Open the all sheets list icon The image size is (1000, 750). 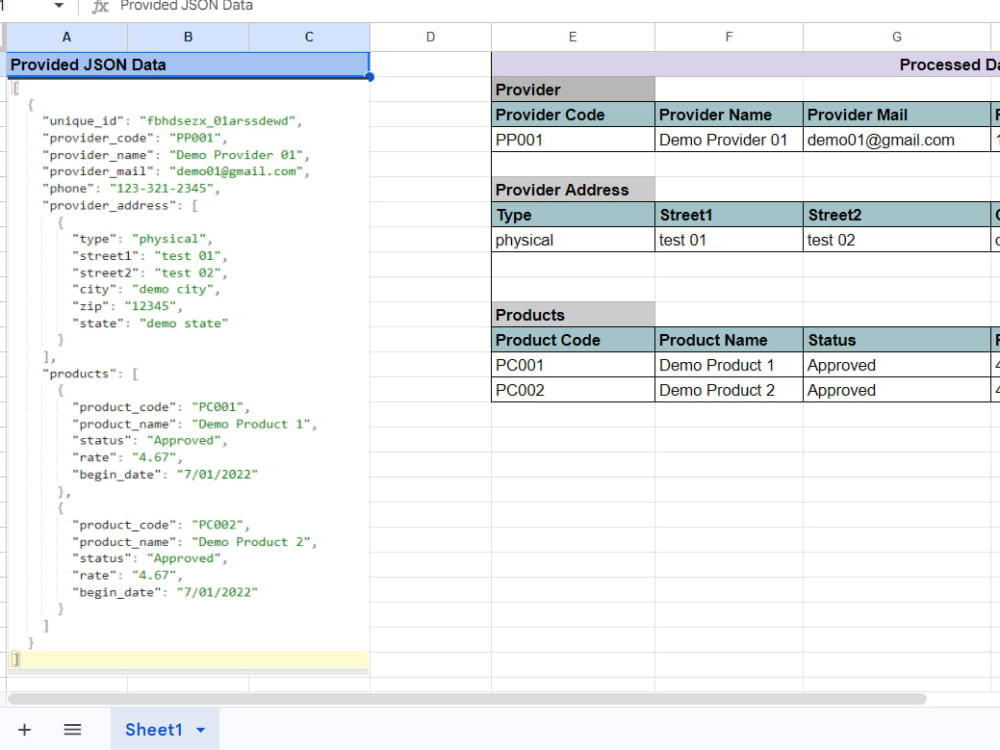tap(72, 730)
